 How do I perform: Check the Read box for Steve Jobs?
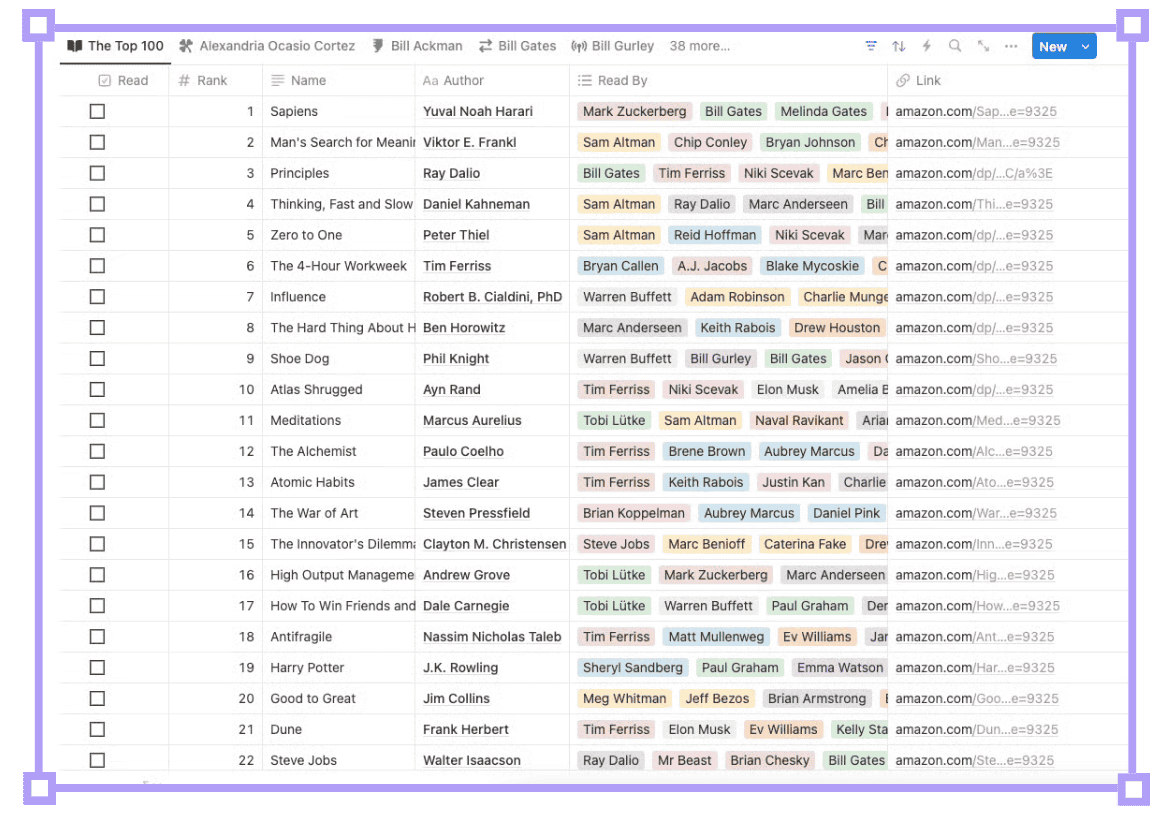(x=97, y=760)
